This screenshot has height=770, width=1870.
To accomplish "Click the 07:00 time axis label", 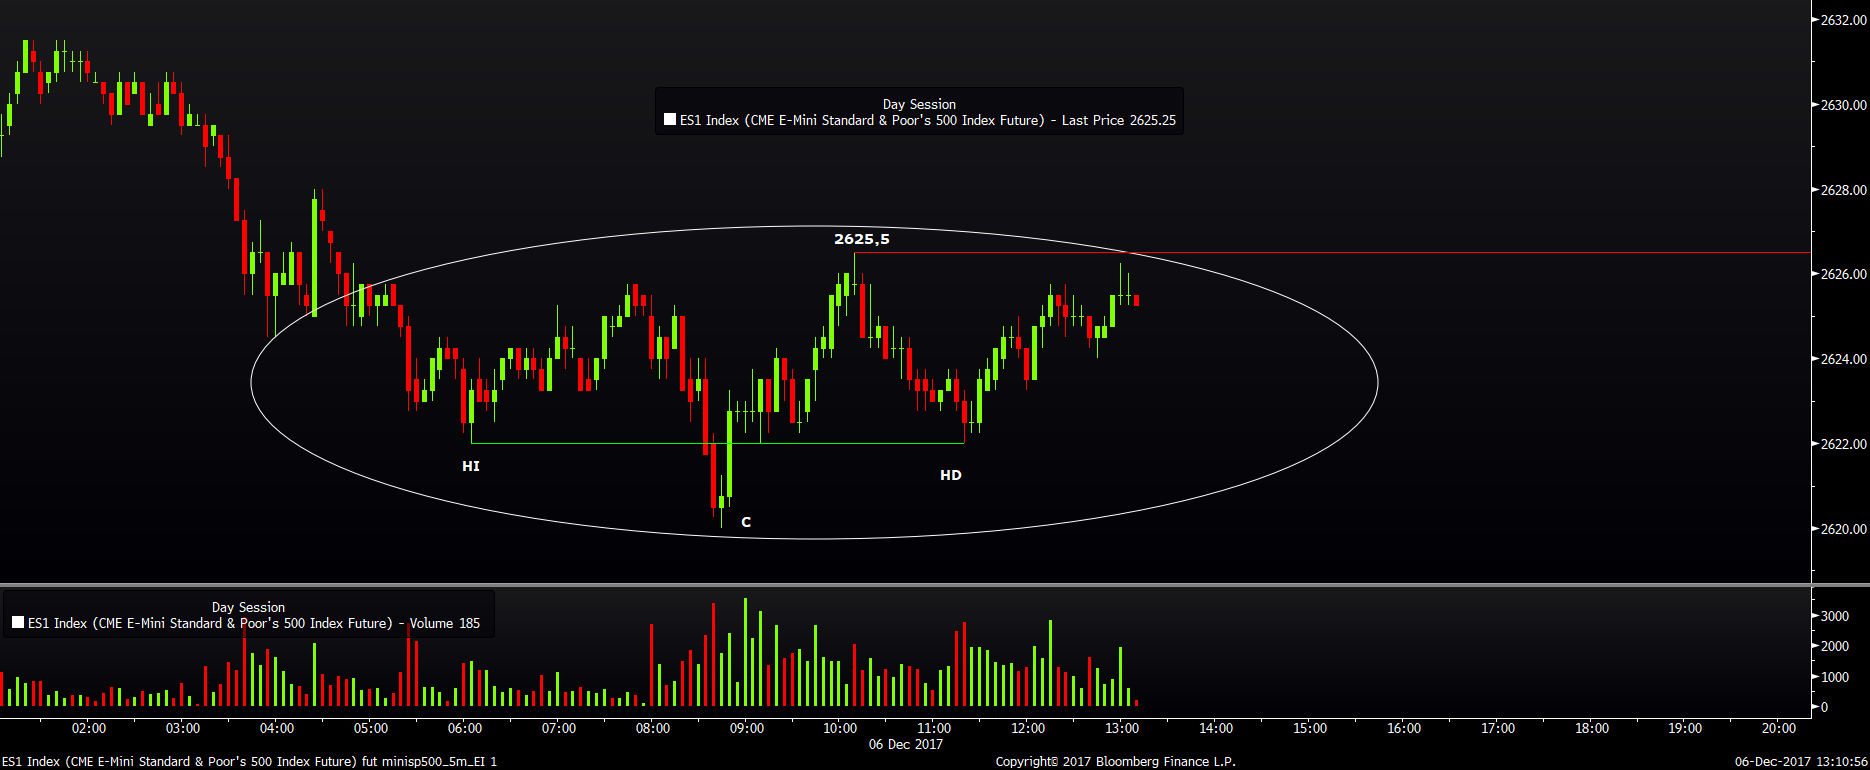I will tap(559, 728).
